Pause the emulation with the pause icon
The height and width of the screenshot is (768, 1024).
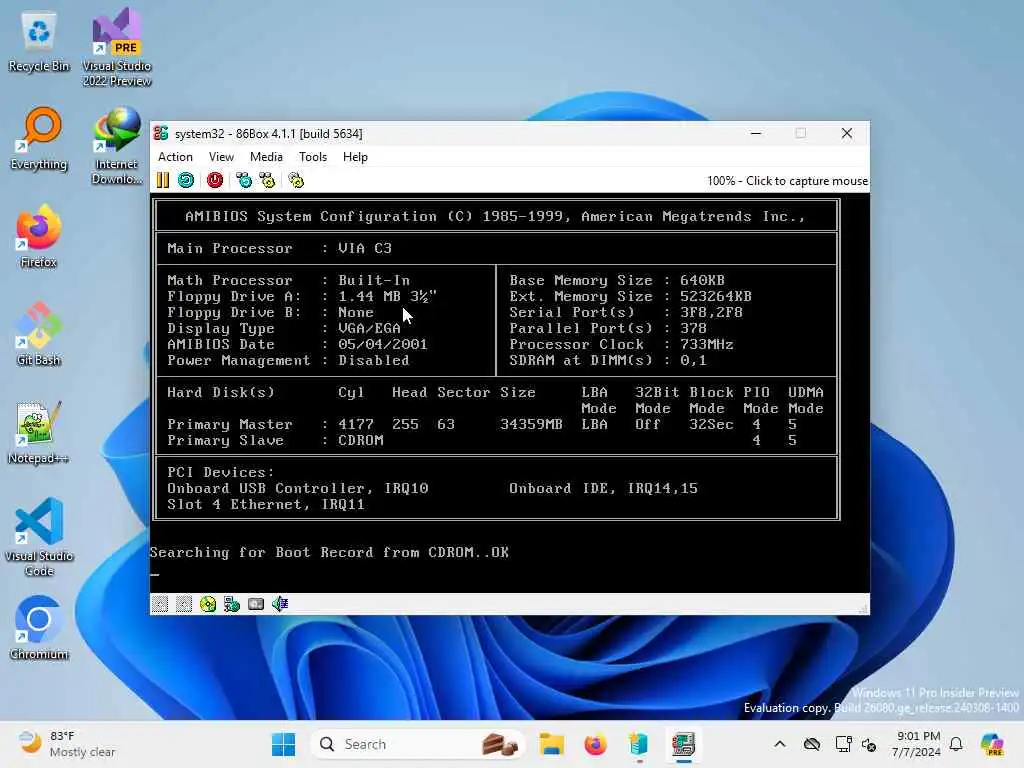163,180
